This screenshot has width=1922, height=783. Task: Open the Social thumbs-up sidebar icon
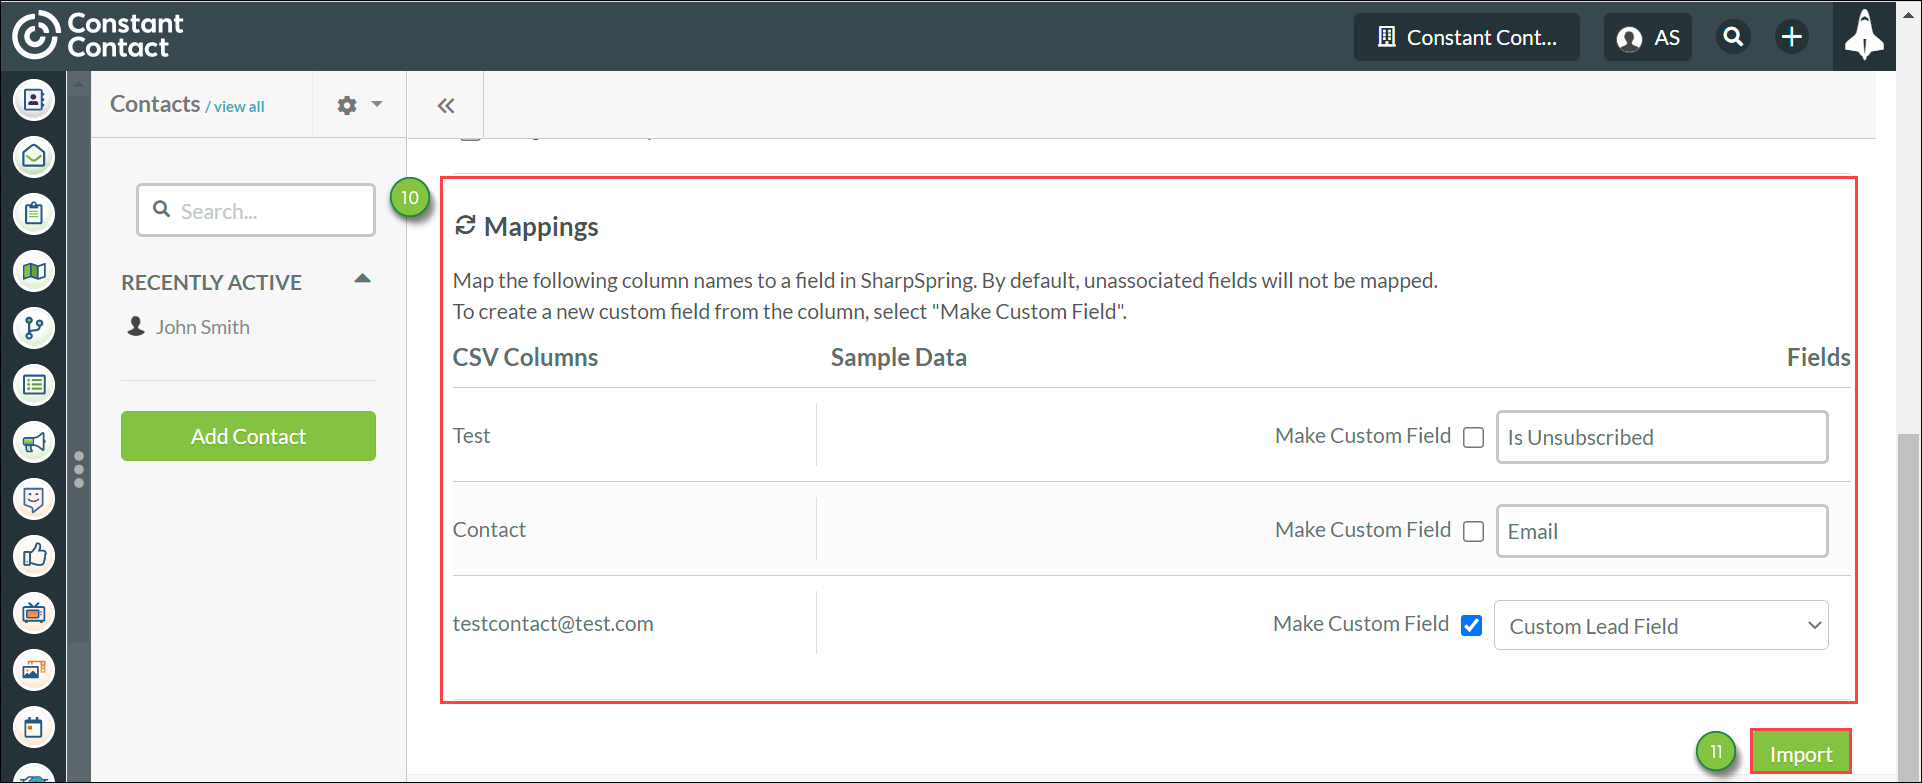coord(34,556)
